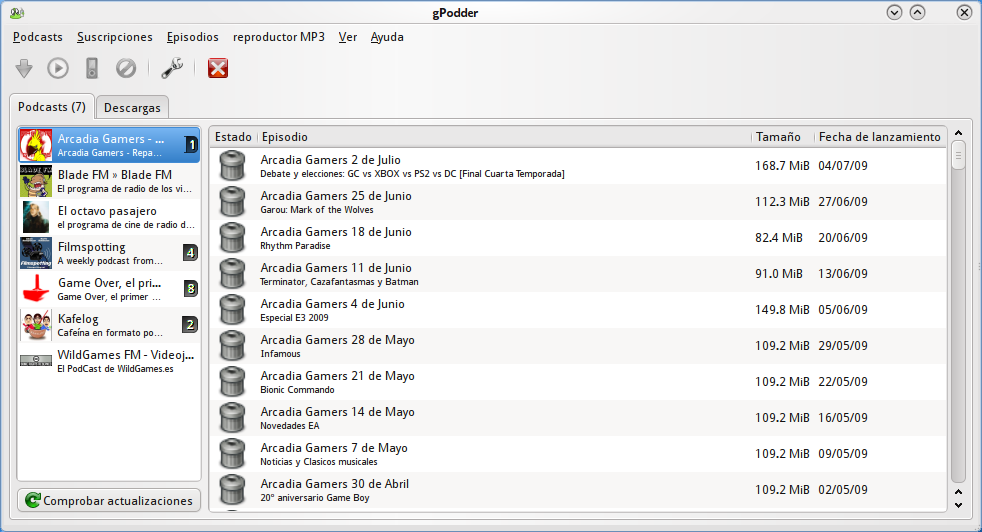This screenshot has height=532, width=982.
Task: Select the Filmspotting podcast title
Action: 91,247
